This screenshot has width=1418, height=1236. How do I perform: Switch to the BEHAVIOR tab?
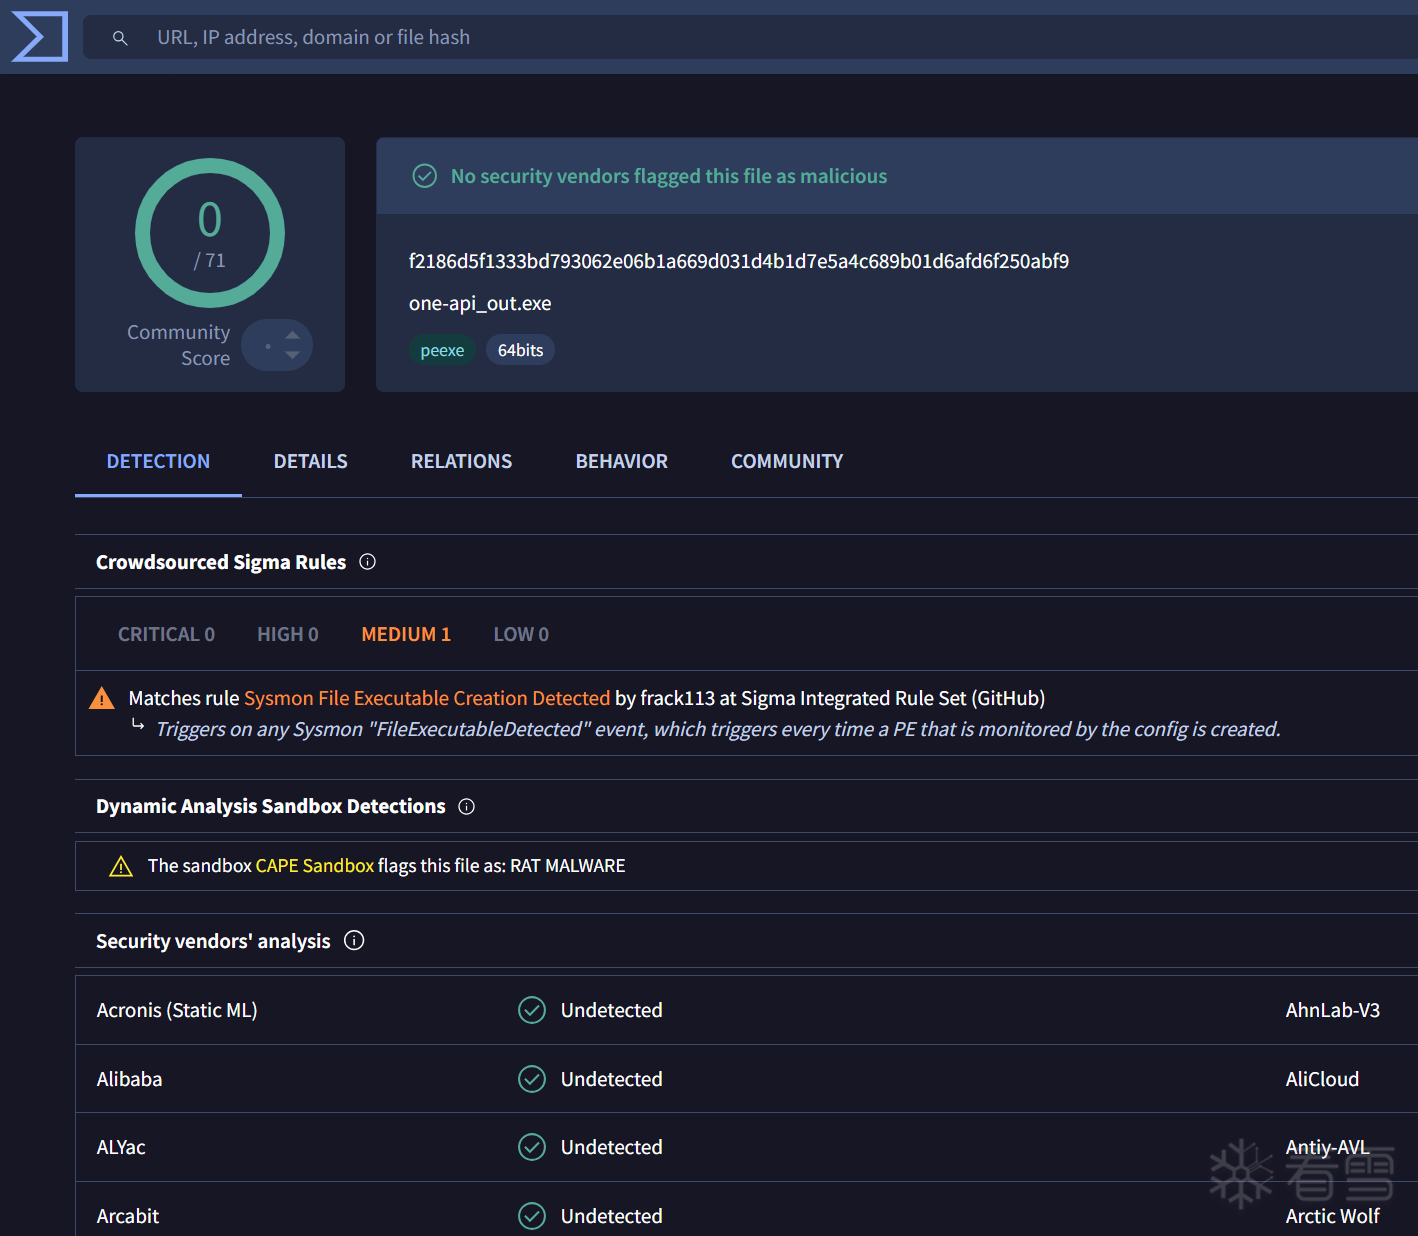pos(622,461)
